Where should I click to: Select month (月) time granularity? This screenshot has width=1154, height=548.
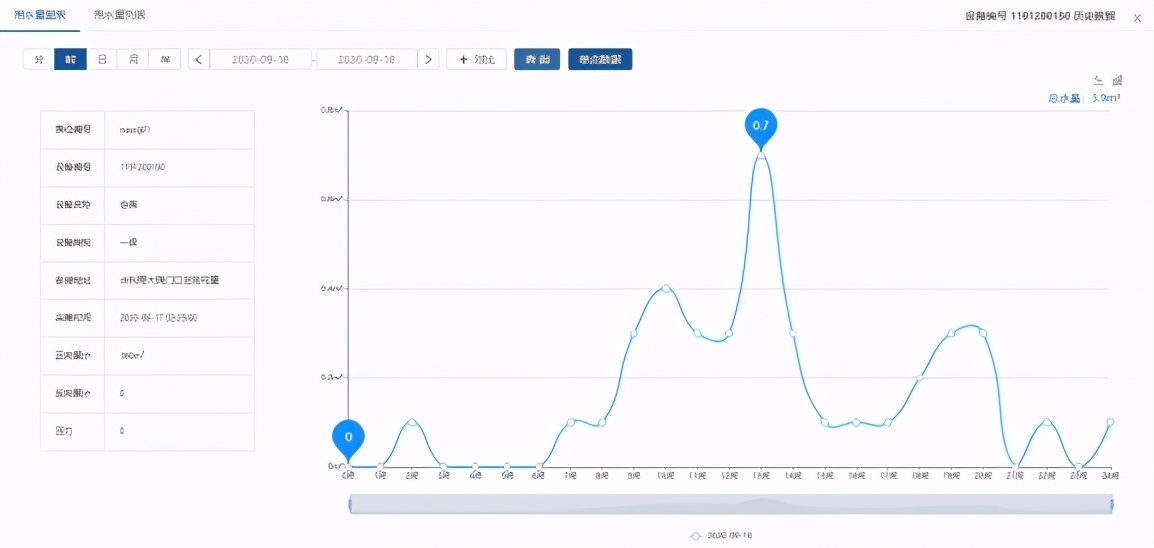click(x=133, y=60)
